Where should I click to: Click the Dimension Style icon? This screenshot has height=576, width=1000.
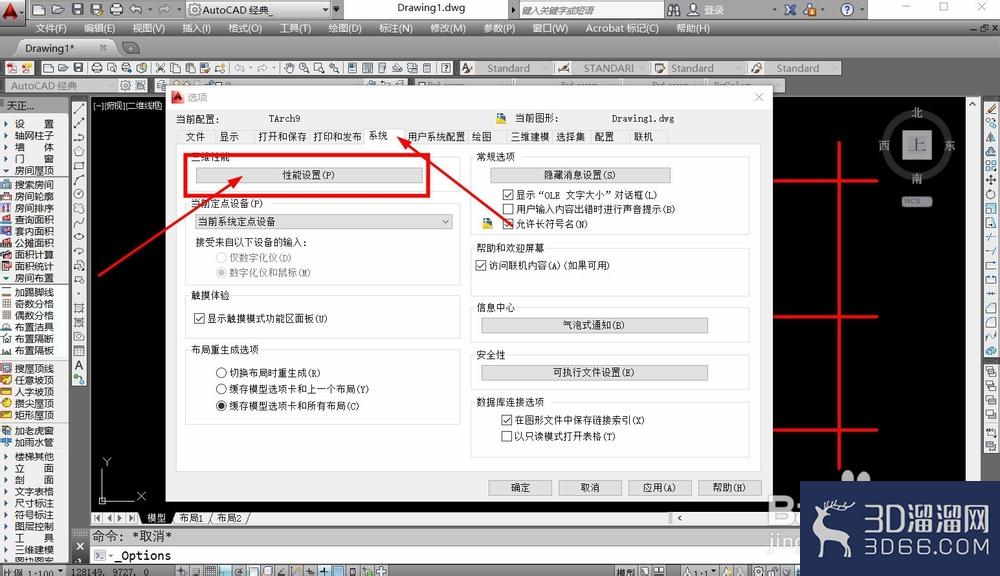pyautogui.click(x=563, y=68)
